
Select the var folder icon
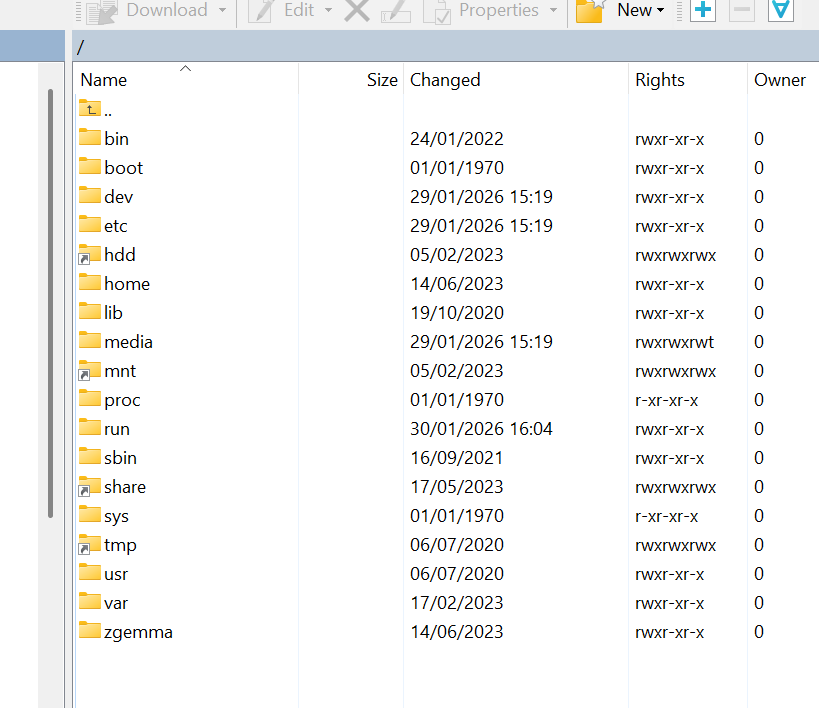point(90,601)
